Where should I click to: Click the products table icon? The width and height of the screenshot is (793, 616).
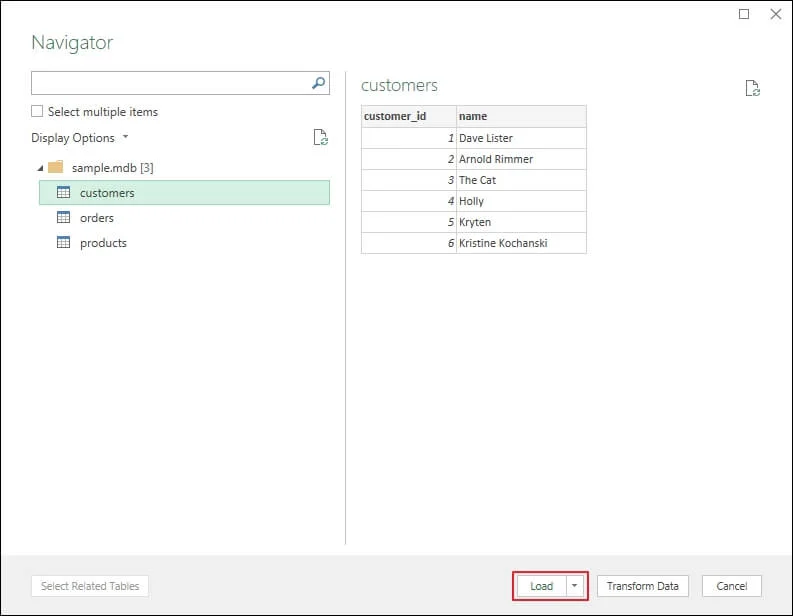[x=63, y=242]
